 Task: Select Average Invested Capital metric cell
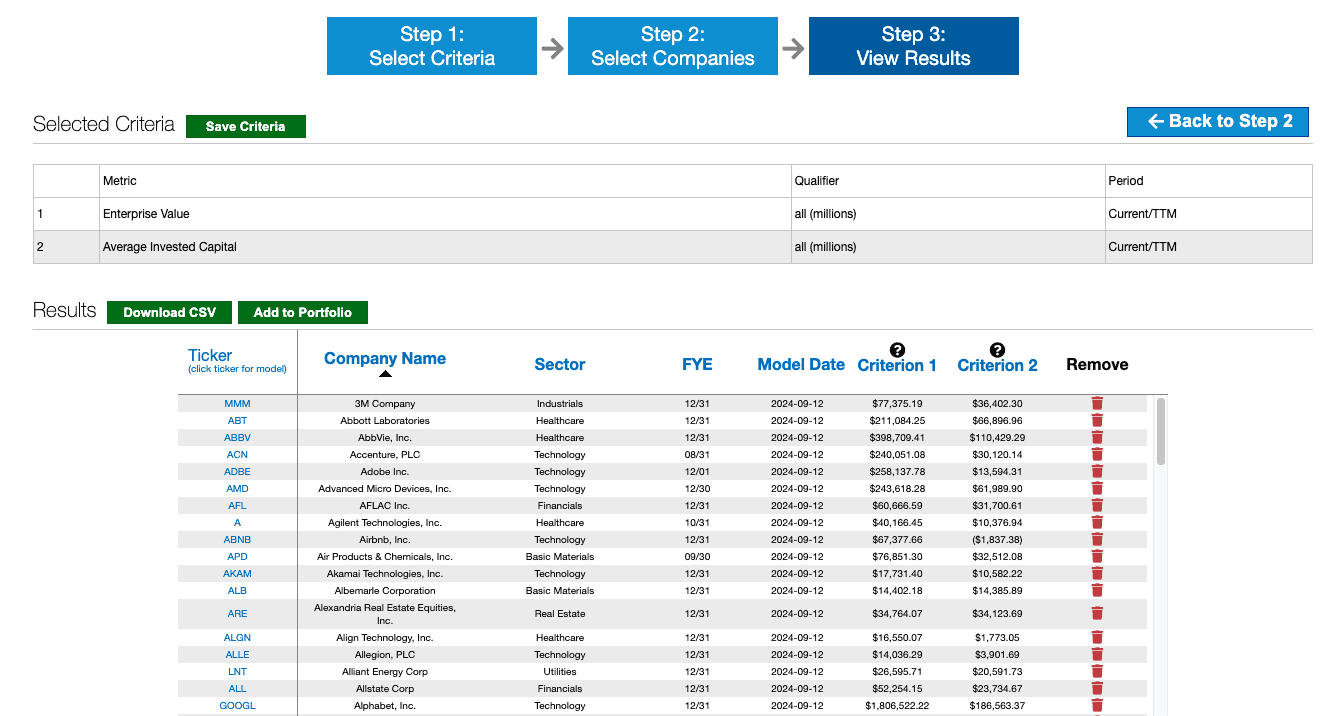tap(446, 247)
